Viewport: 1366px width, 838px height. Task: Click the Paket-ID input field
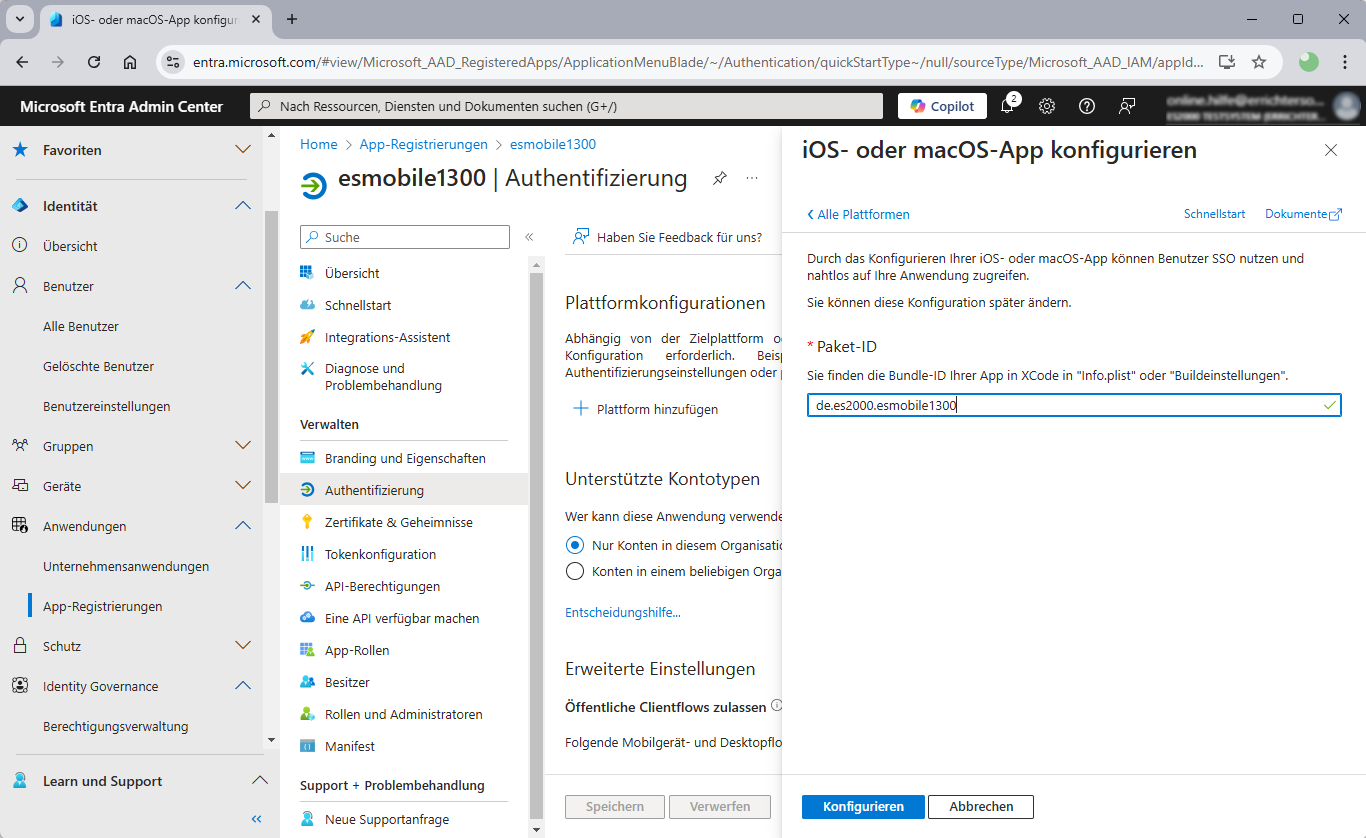click(x=1073, y=405)
